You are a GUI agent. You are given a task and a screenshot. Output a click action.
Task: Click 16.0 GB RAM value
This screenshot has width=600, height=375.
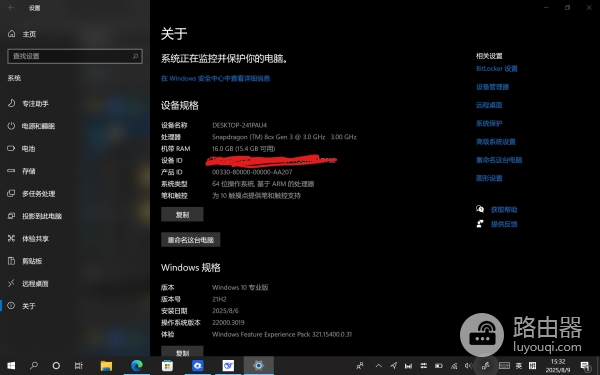point(243,149)
